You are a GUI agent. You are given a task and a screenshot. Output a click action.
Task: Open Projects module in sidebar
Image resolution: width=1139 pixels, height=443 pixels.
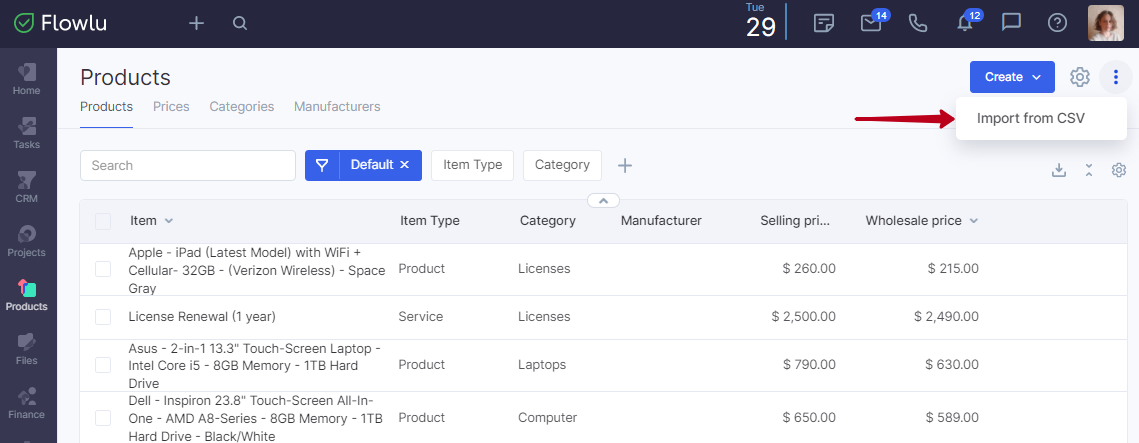[27, 242]
